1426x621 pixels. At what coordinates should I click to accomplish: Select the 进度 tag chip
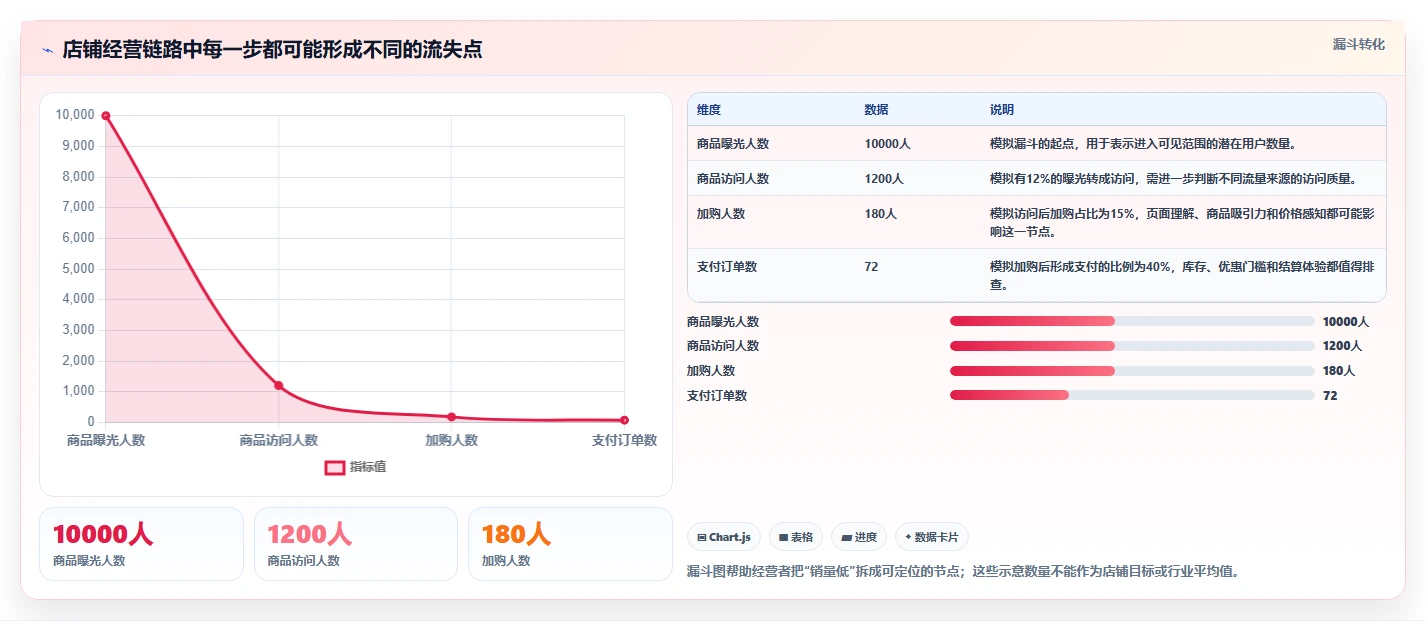[859, 537]
